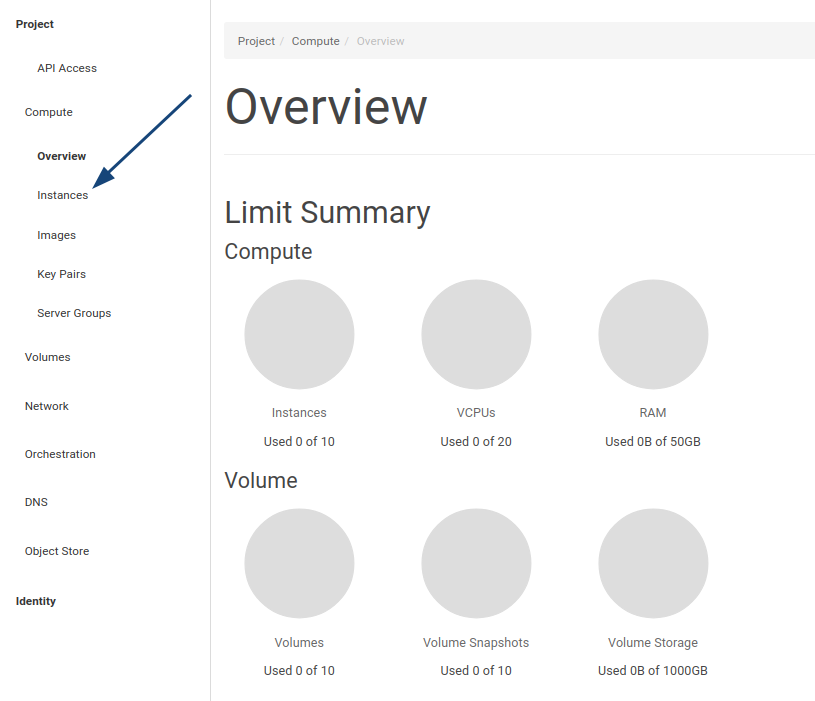Expand the Object Store section
Image resolution: width=815 pixels, height=701 pixels.
point(57,551)
